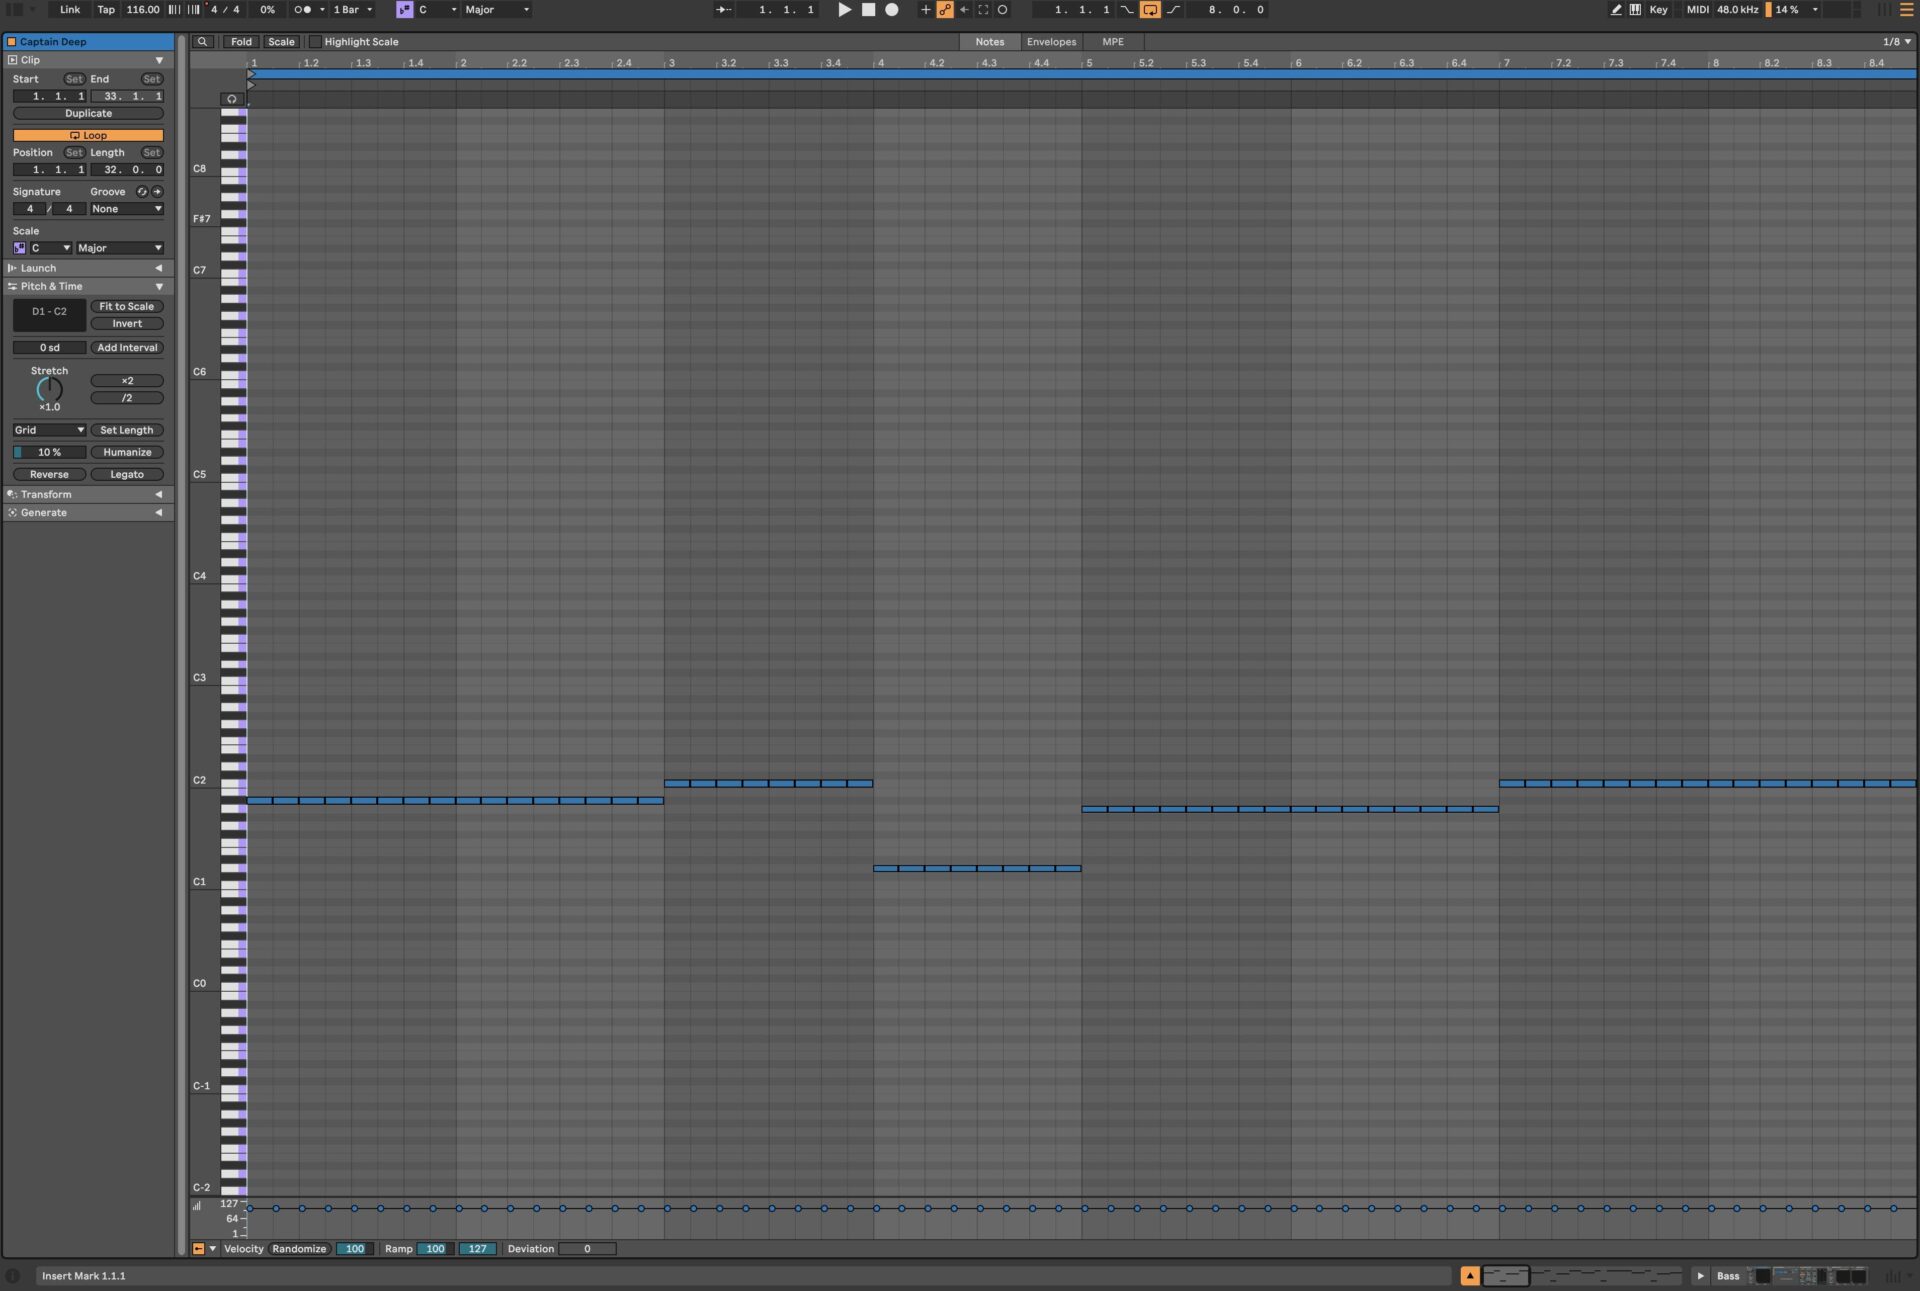Toggle the Computer MIDI Keyboard icon
The image size is (1920, 1291).
click(x=1636, y=10)
